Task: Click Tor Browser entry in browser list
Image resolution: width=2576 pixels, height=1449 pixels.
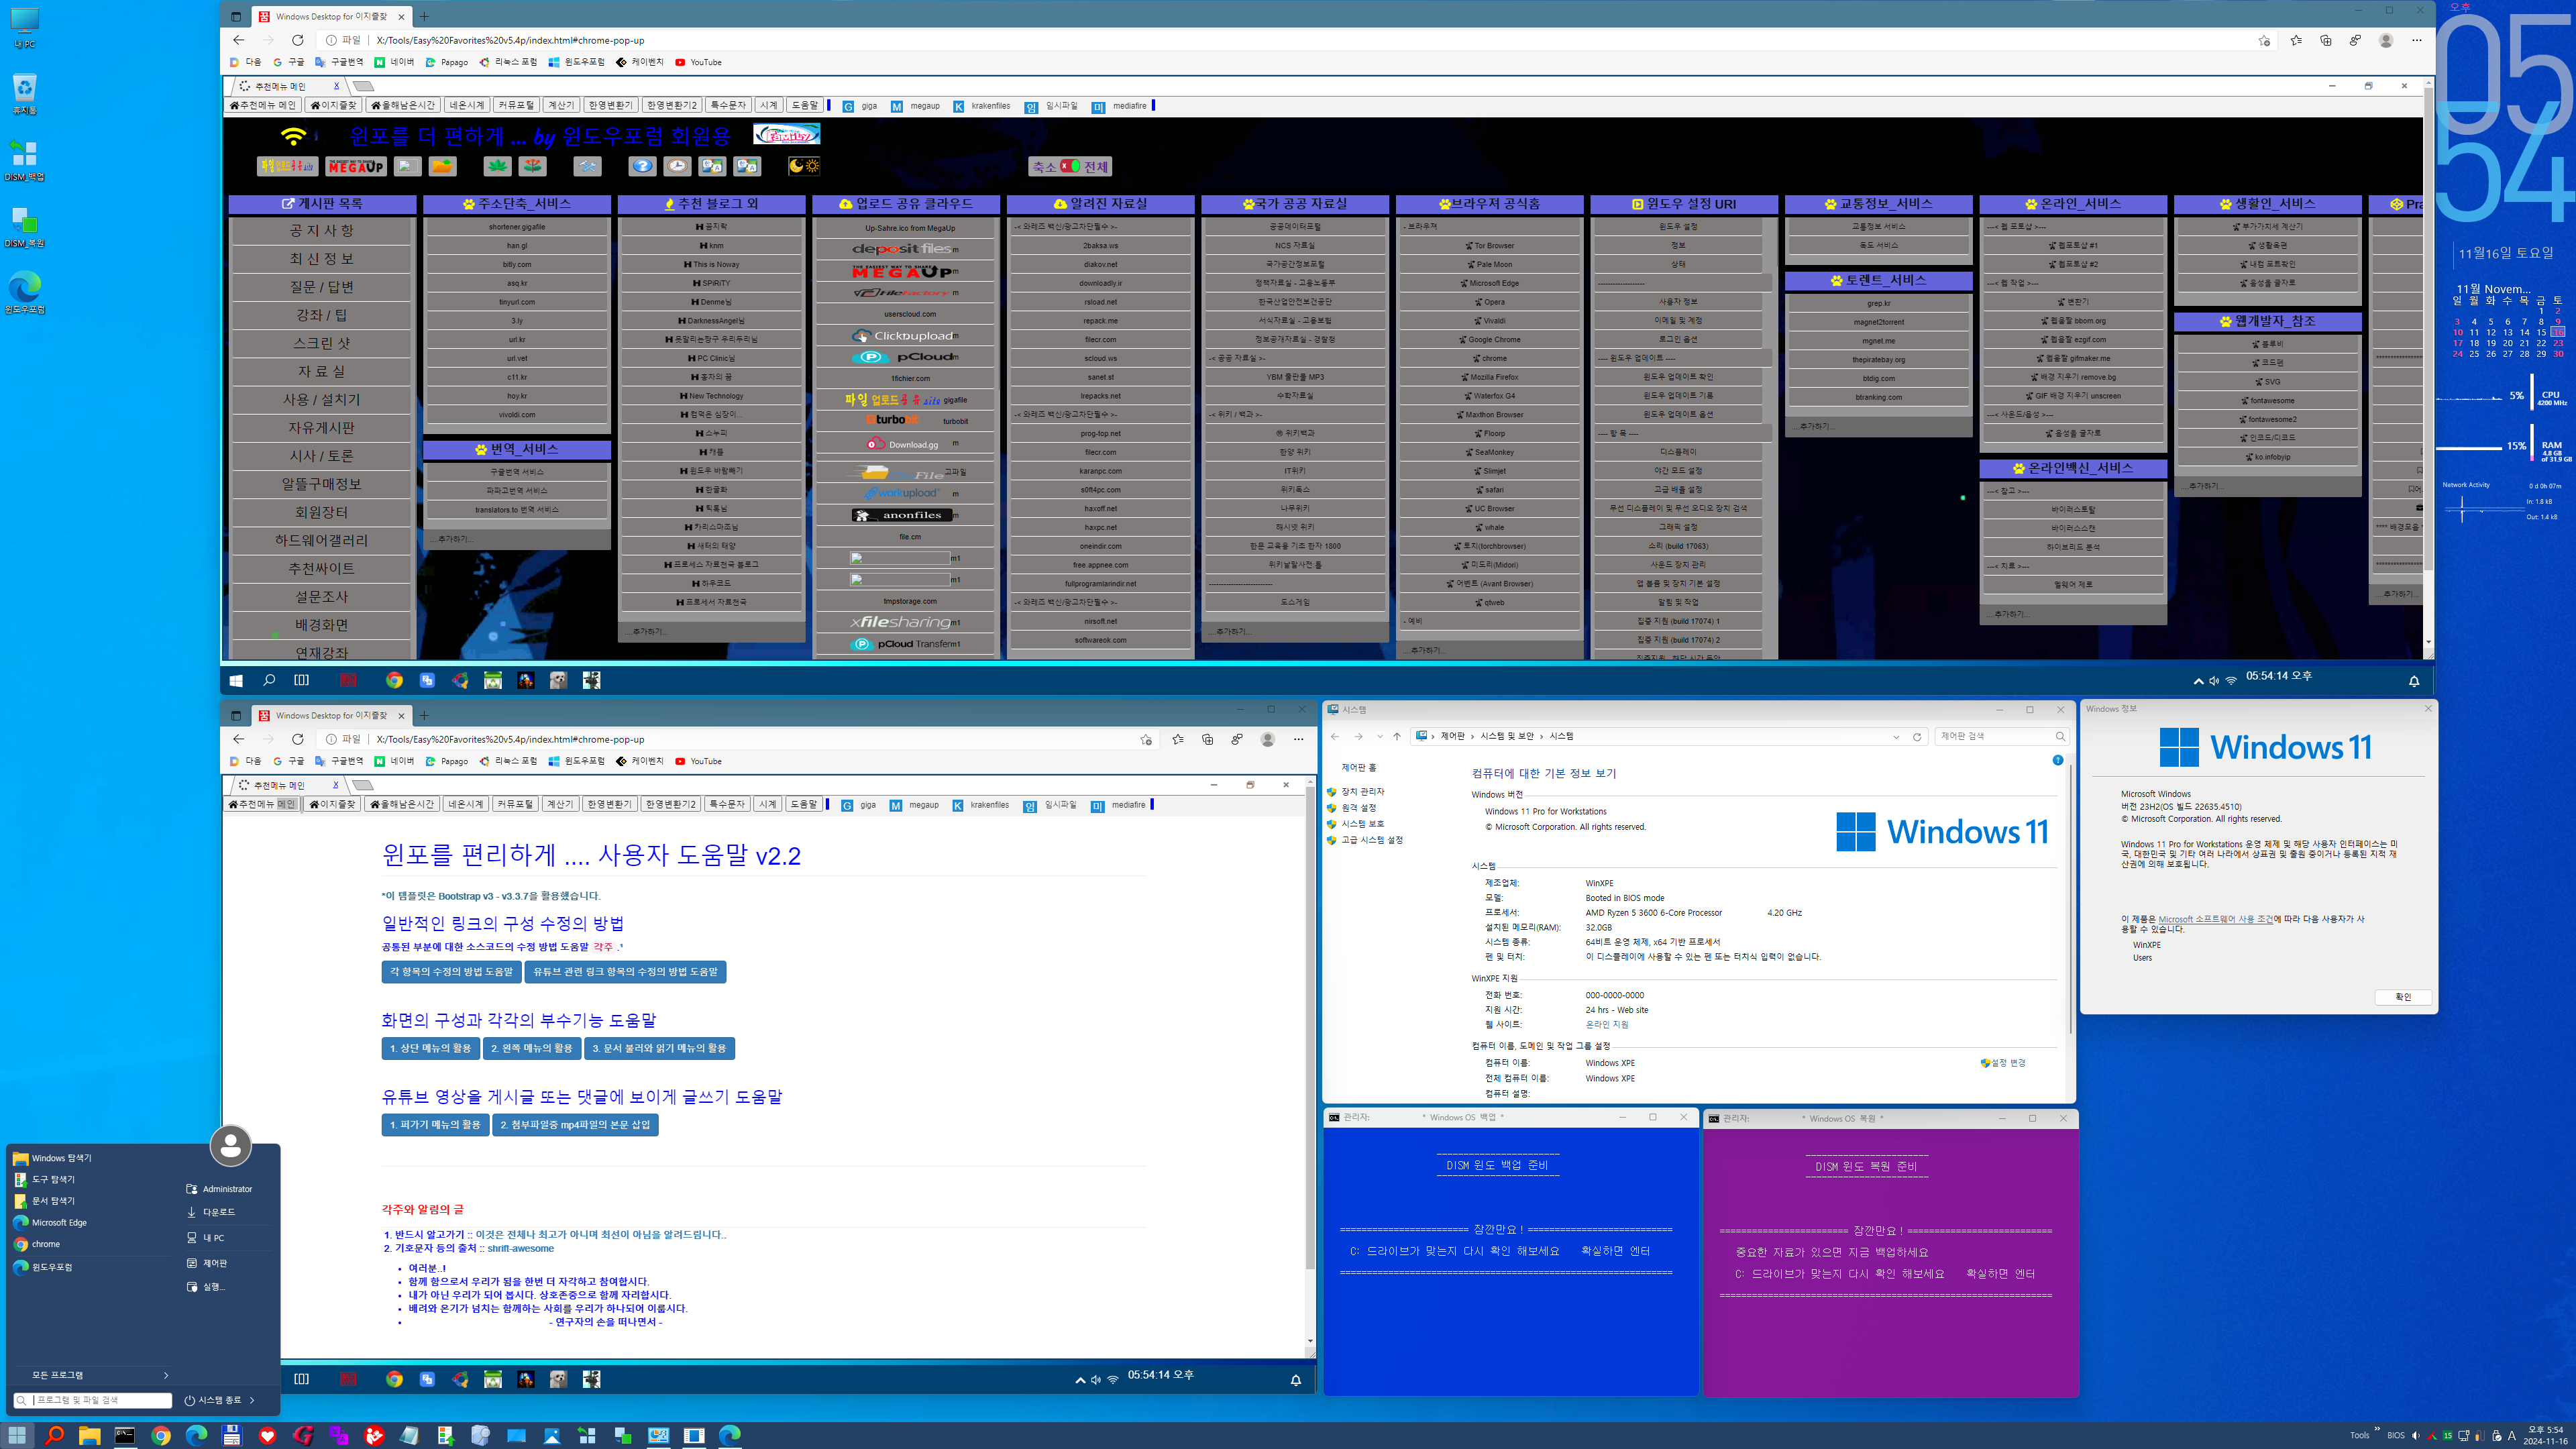Action: coord(1489,246)
